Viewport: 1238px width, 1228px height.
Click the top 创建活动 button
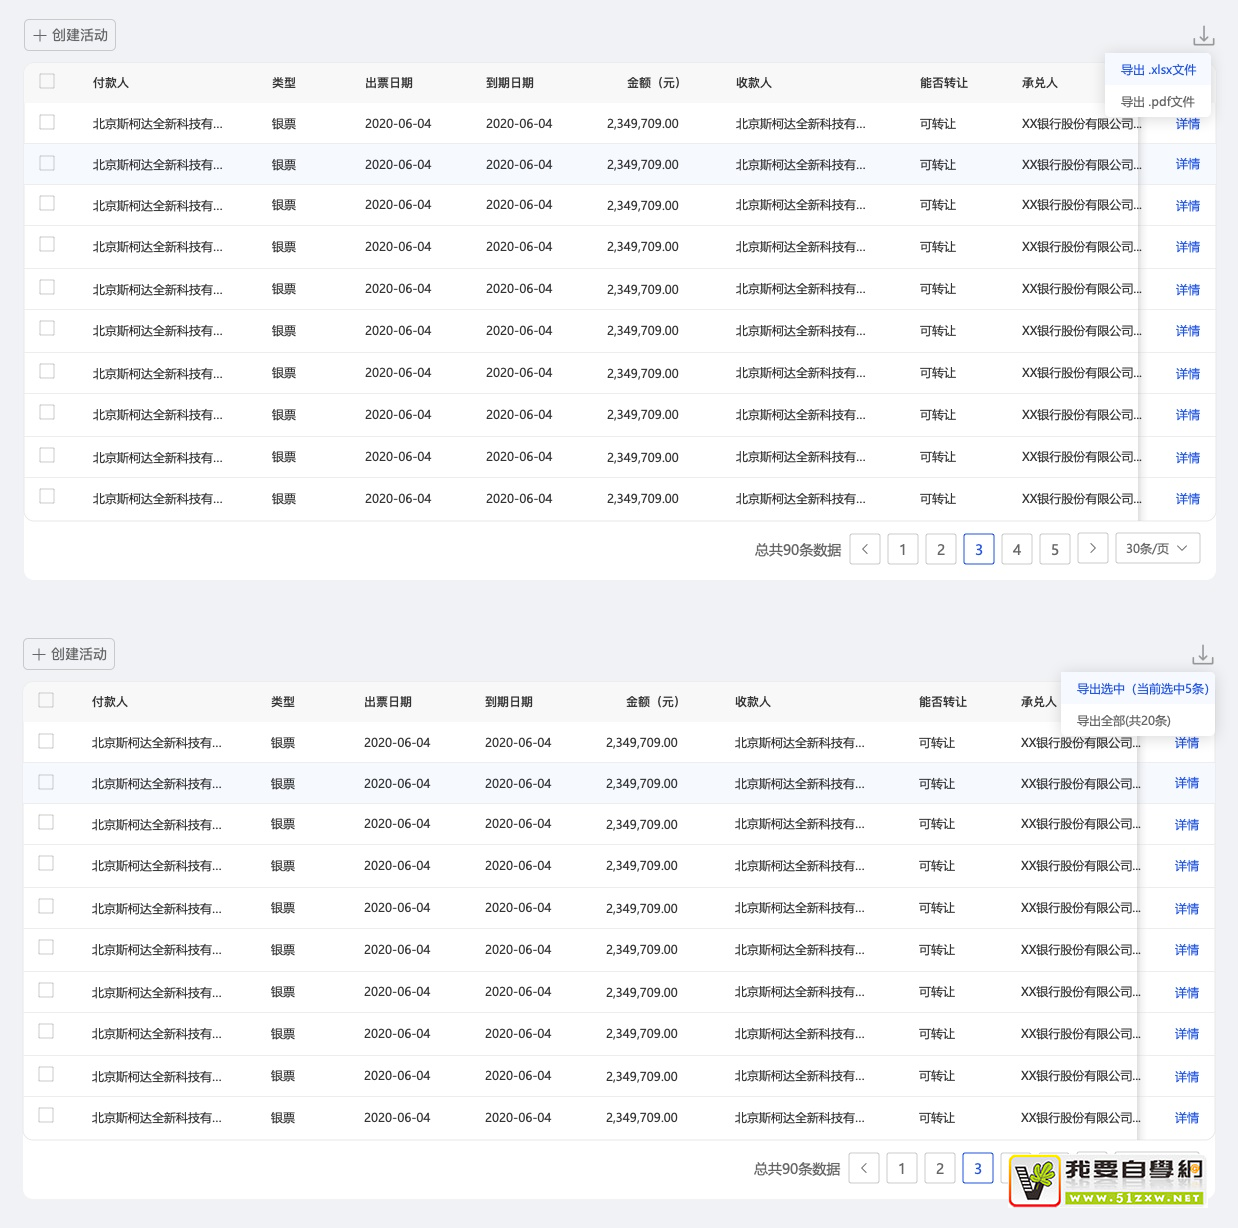70,35
